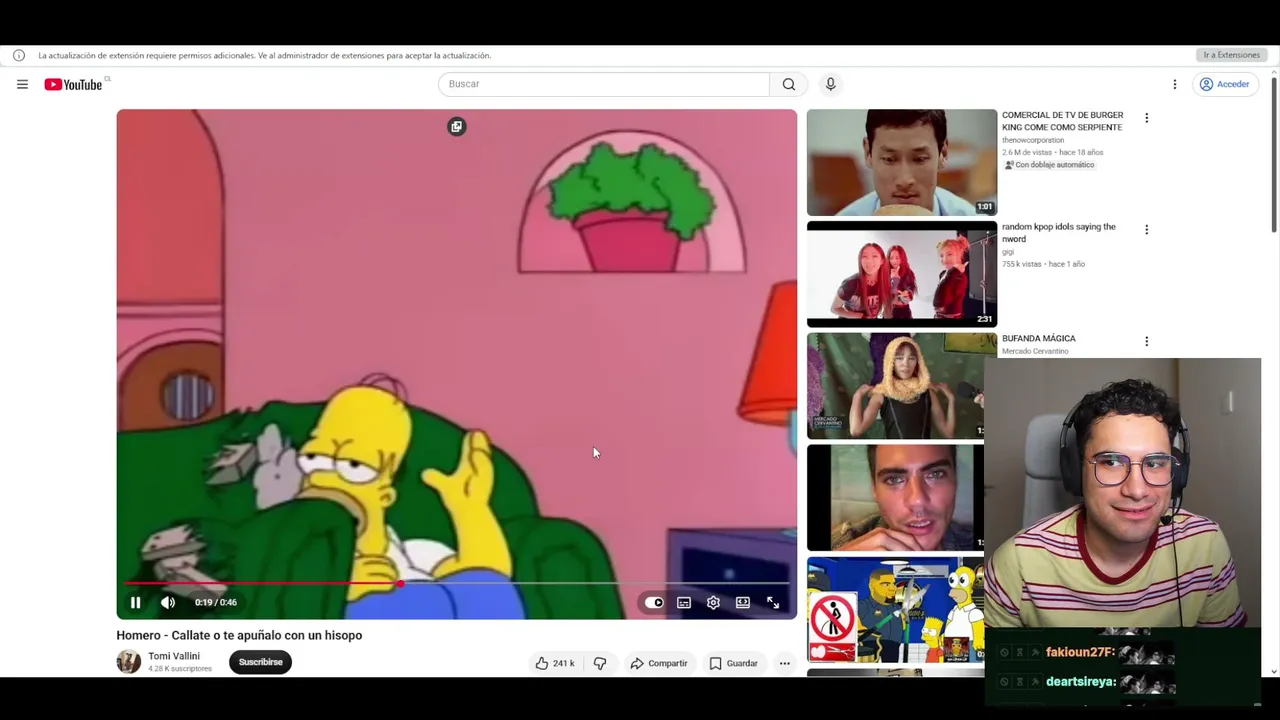Click the video title 'Homero - Callate o te apuñalo'
The image size is (1280, 720).
(239, 635)
